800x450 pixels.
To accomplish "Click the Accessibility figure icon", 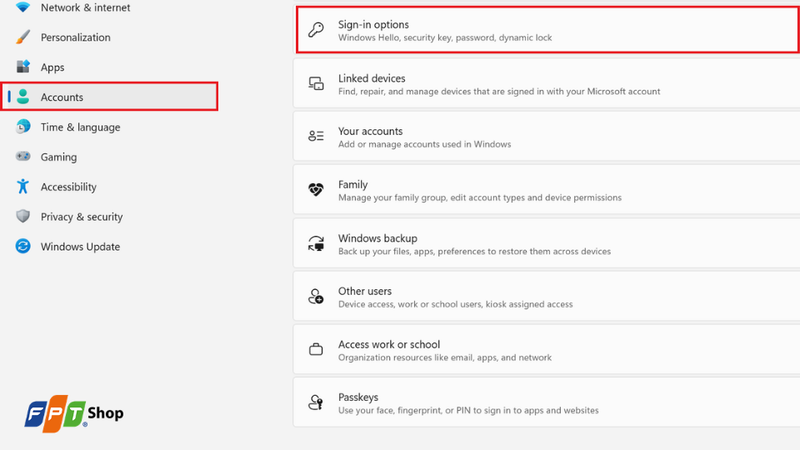I will (23, 186).
